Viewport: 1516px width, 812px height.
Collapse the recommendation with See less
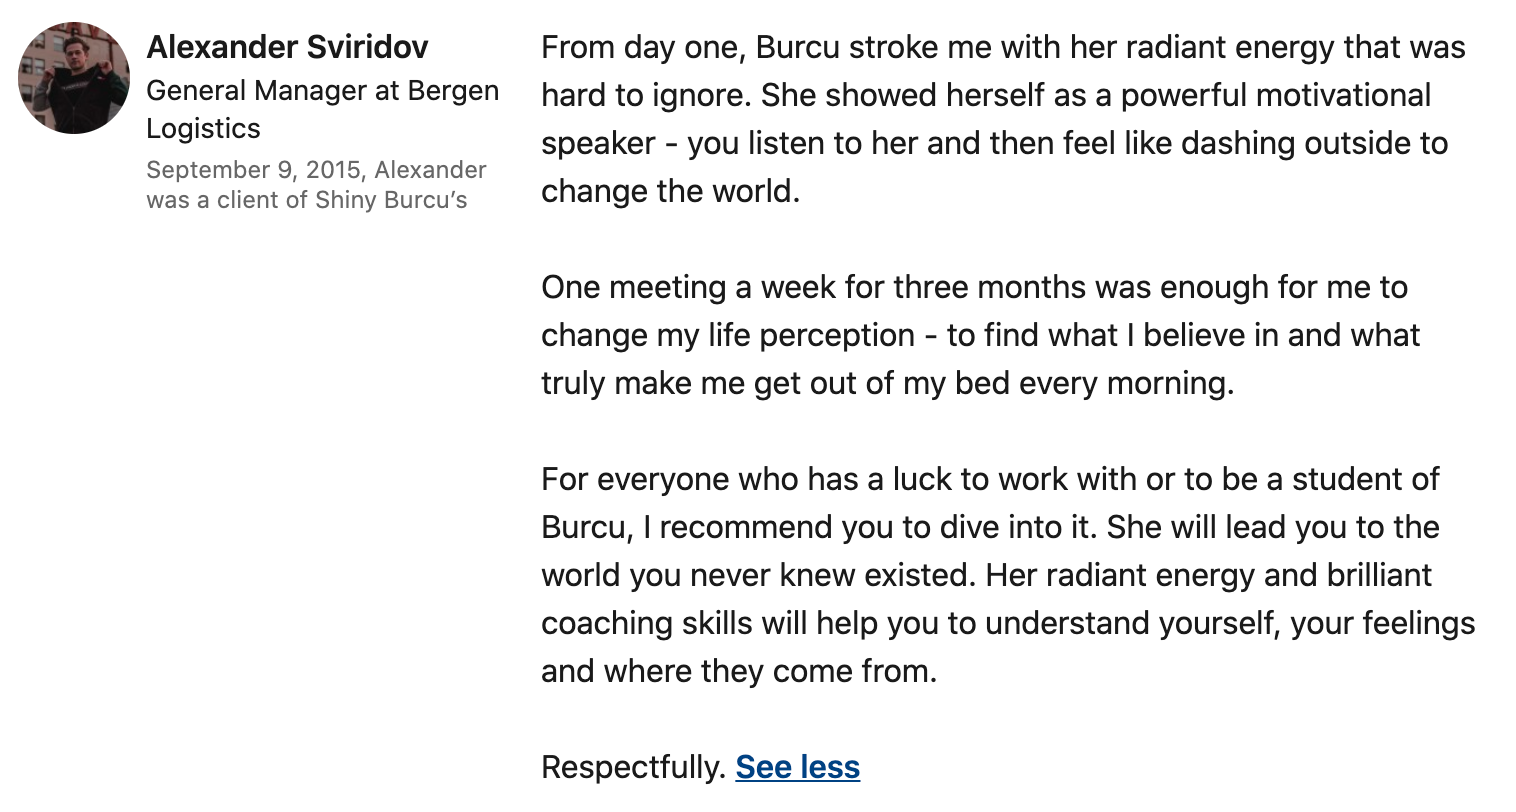pos(797,767)
